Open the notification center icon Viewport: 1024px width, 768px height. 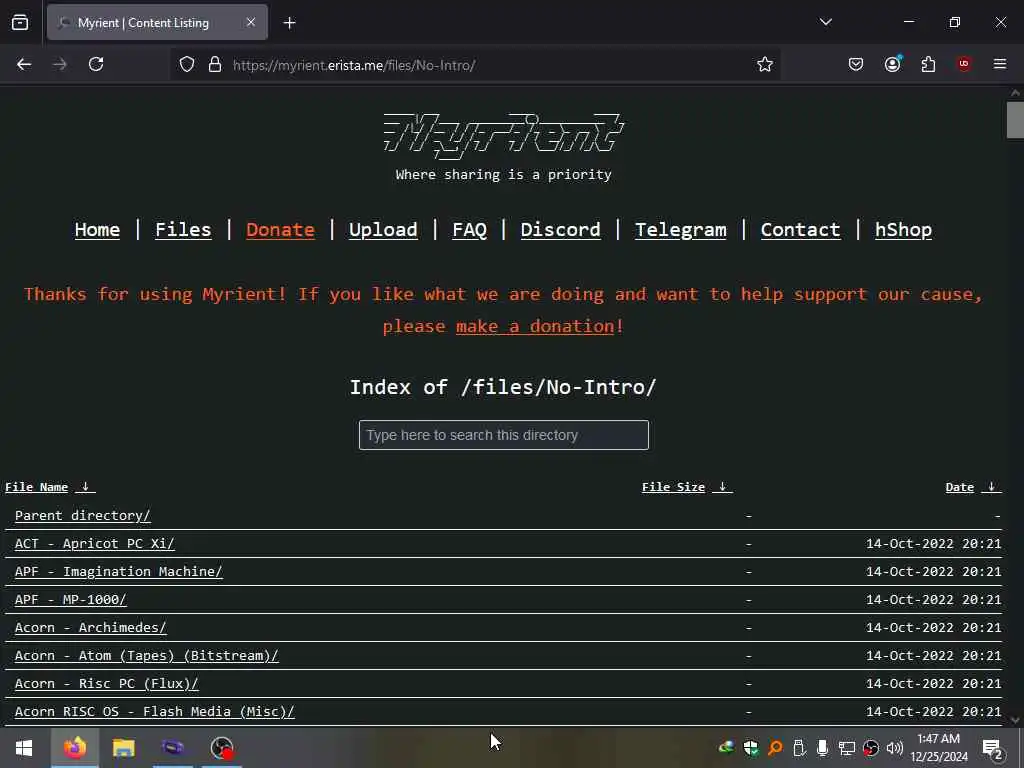992,748
